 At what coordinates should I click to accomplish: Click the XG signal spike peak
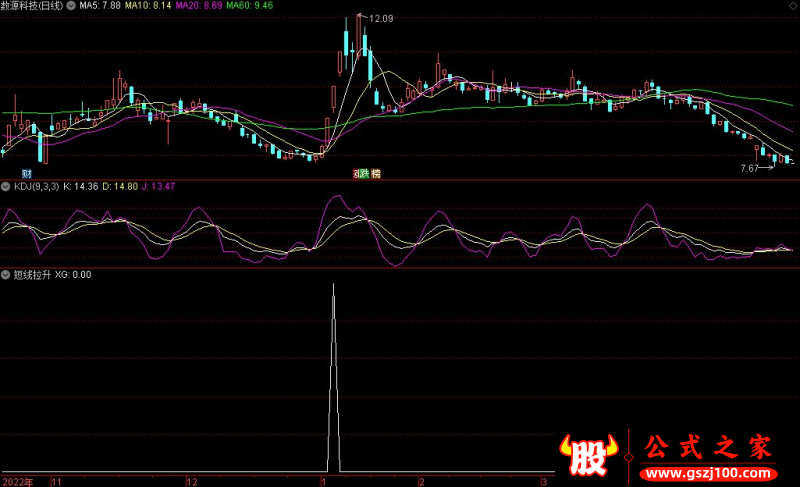[333, 286]
